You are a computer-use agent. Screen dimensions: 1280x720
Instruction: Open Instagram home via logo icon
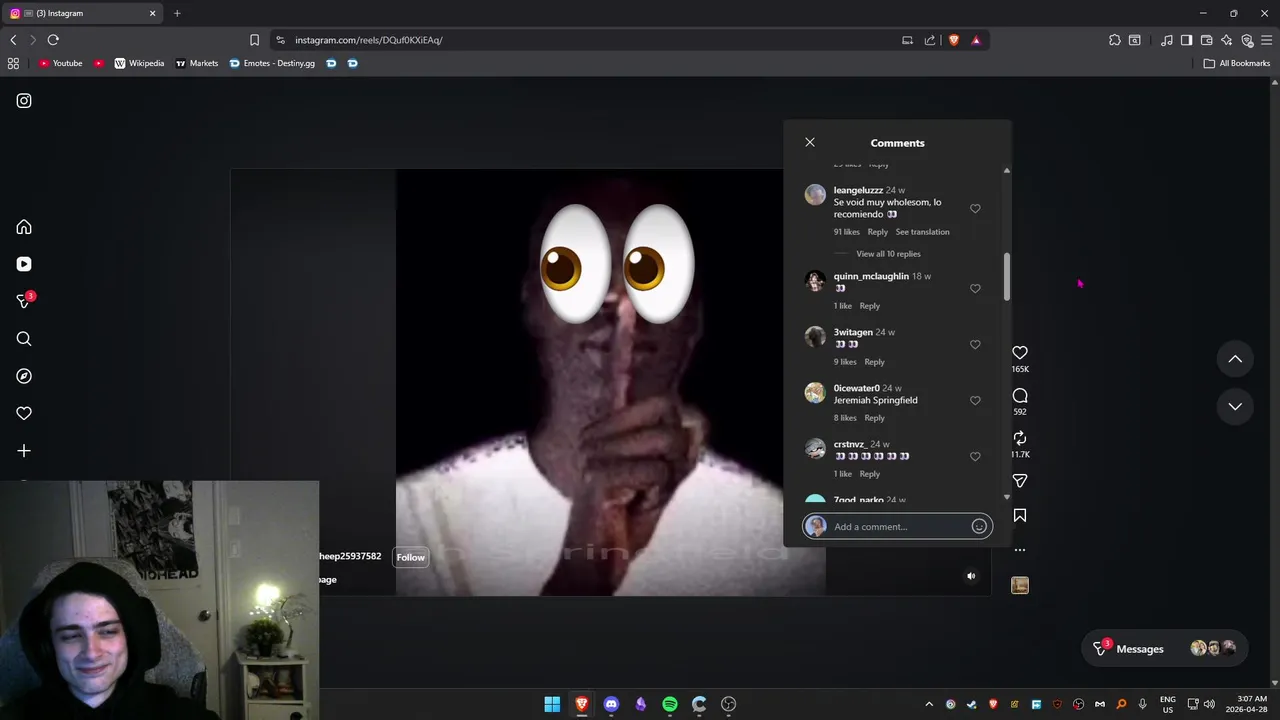pos(24,101)
